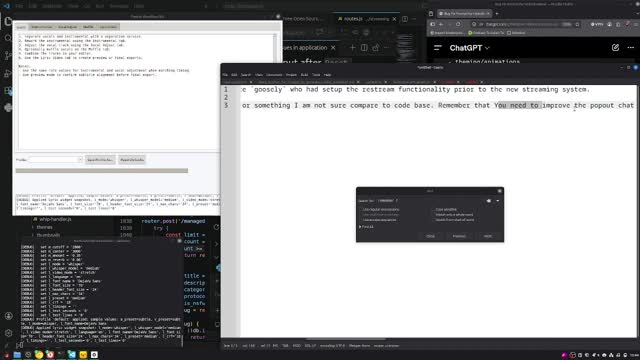Open VS Code Manage gear icon
This screenshot has height=360, width=640.
tap(8, 333)
